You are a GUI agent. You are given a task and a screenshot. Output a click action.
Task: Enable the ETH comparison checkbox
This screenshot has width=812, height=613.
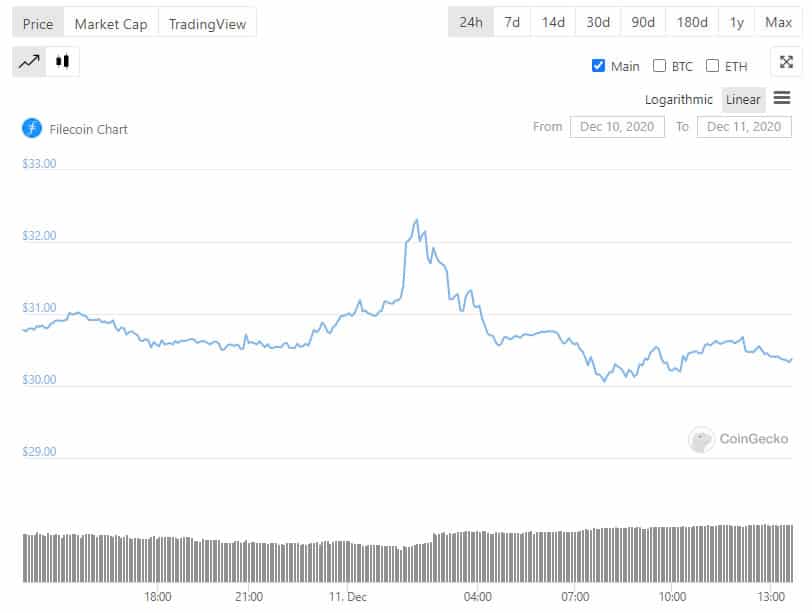point(713,66)
